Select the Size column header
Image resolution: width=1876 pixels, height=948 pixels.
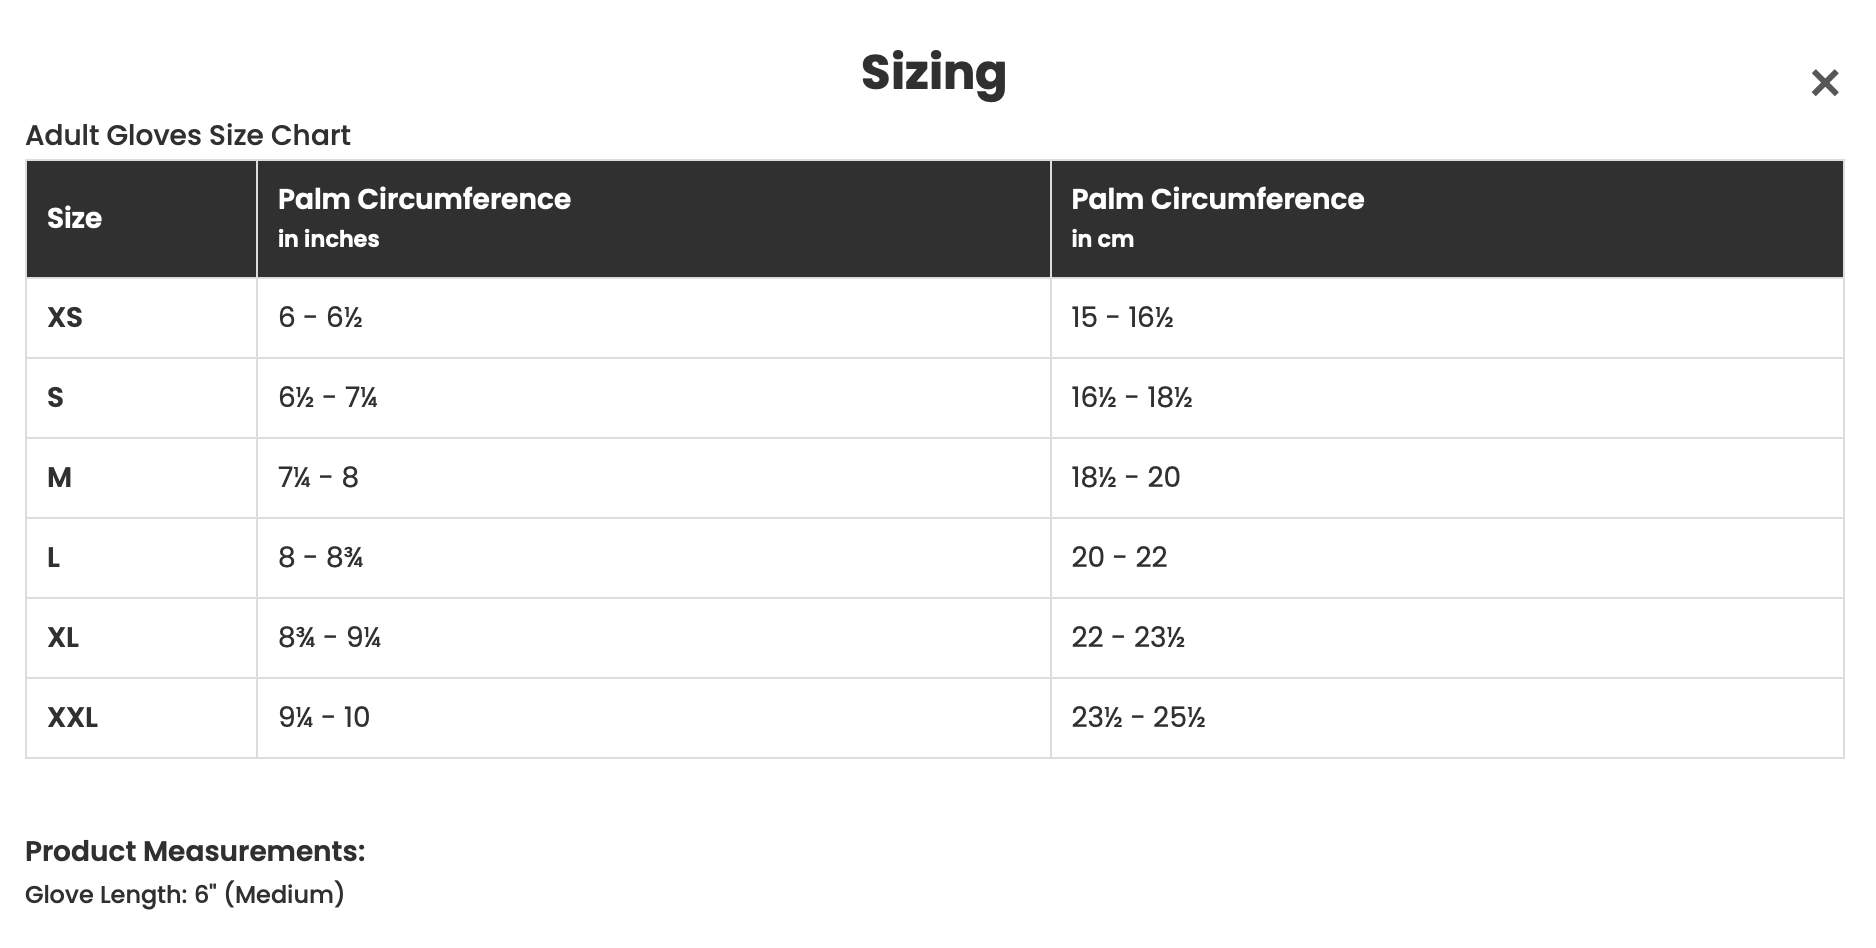tap(75, 218)
